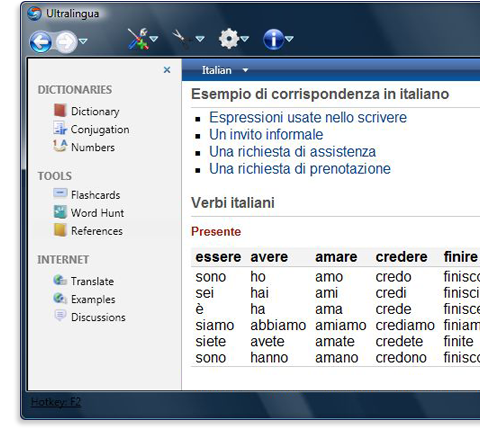Image resolution: width=480 pixels, height=440 pixels.
Task: Click the Forward arrow button
Action: [x=66, y=42]
